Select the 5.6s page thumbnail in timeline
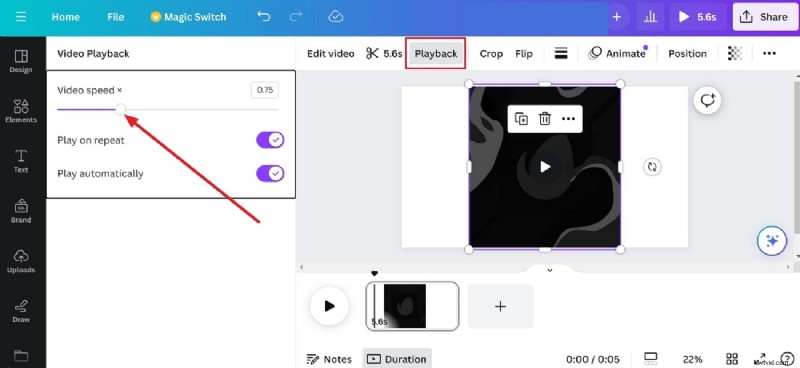800x368 pixels. 412,306
